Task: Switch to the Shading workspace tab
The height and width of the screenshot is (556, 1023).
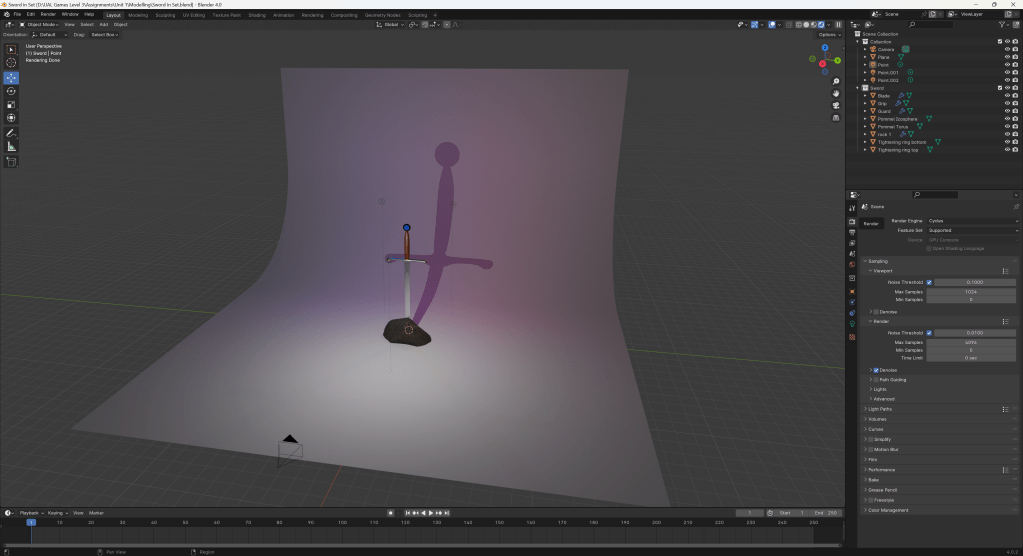Action: 257,15
